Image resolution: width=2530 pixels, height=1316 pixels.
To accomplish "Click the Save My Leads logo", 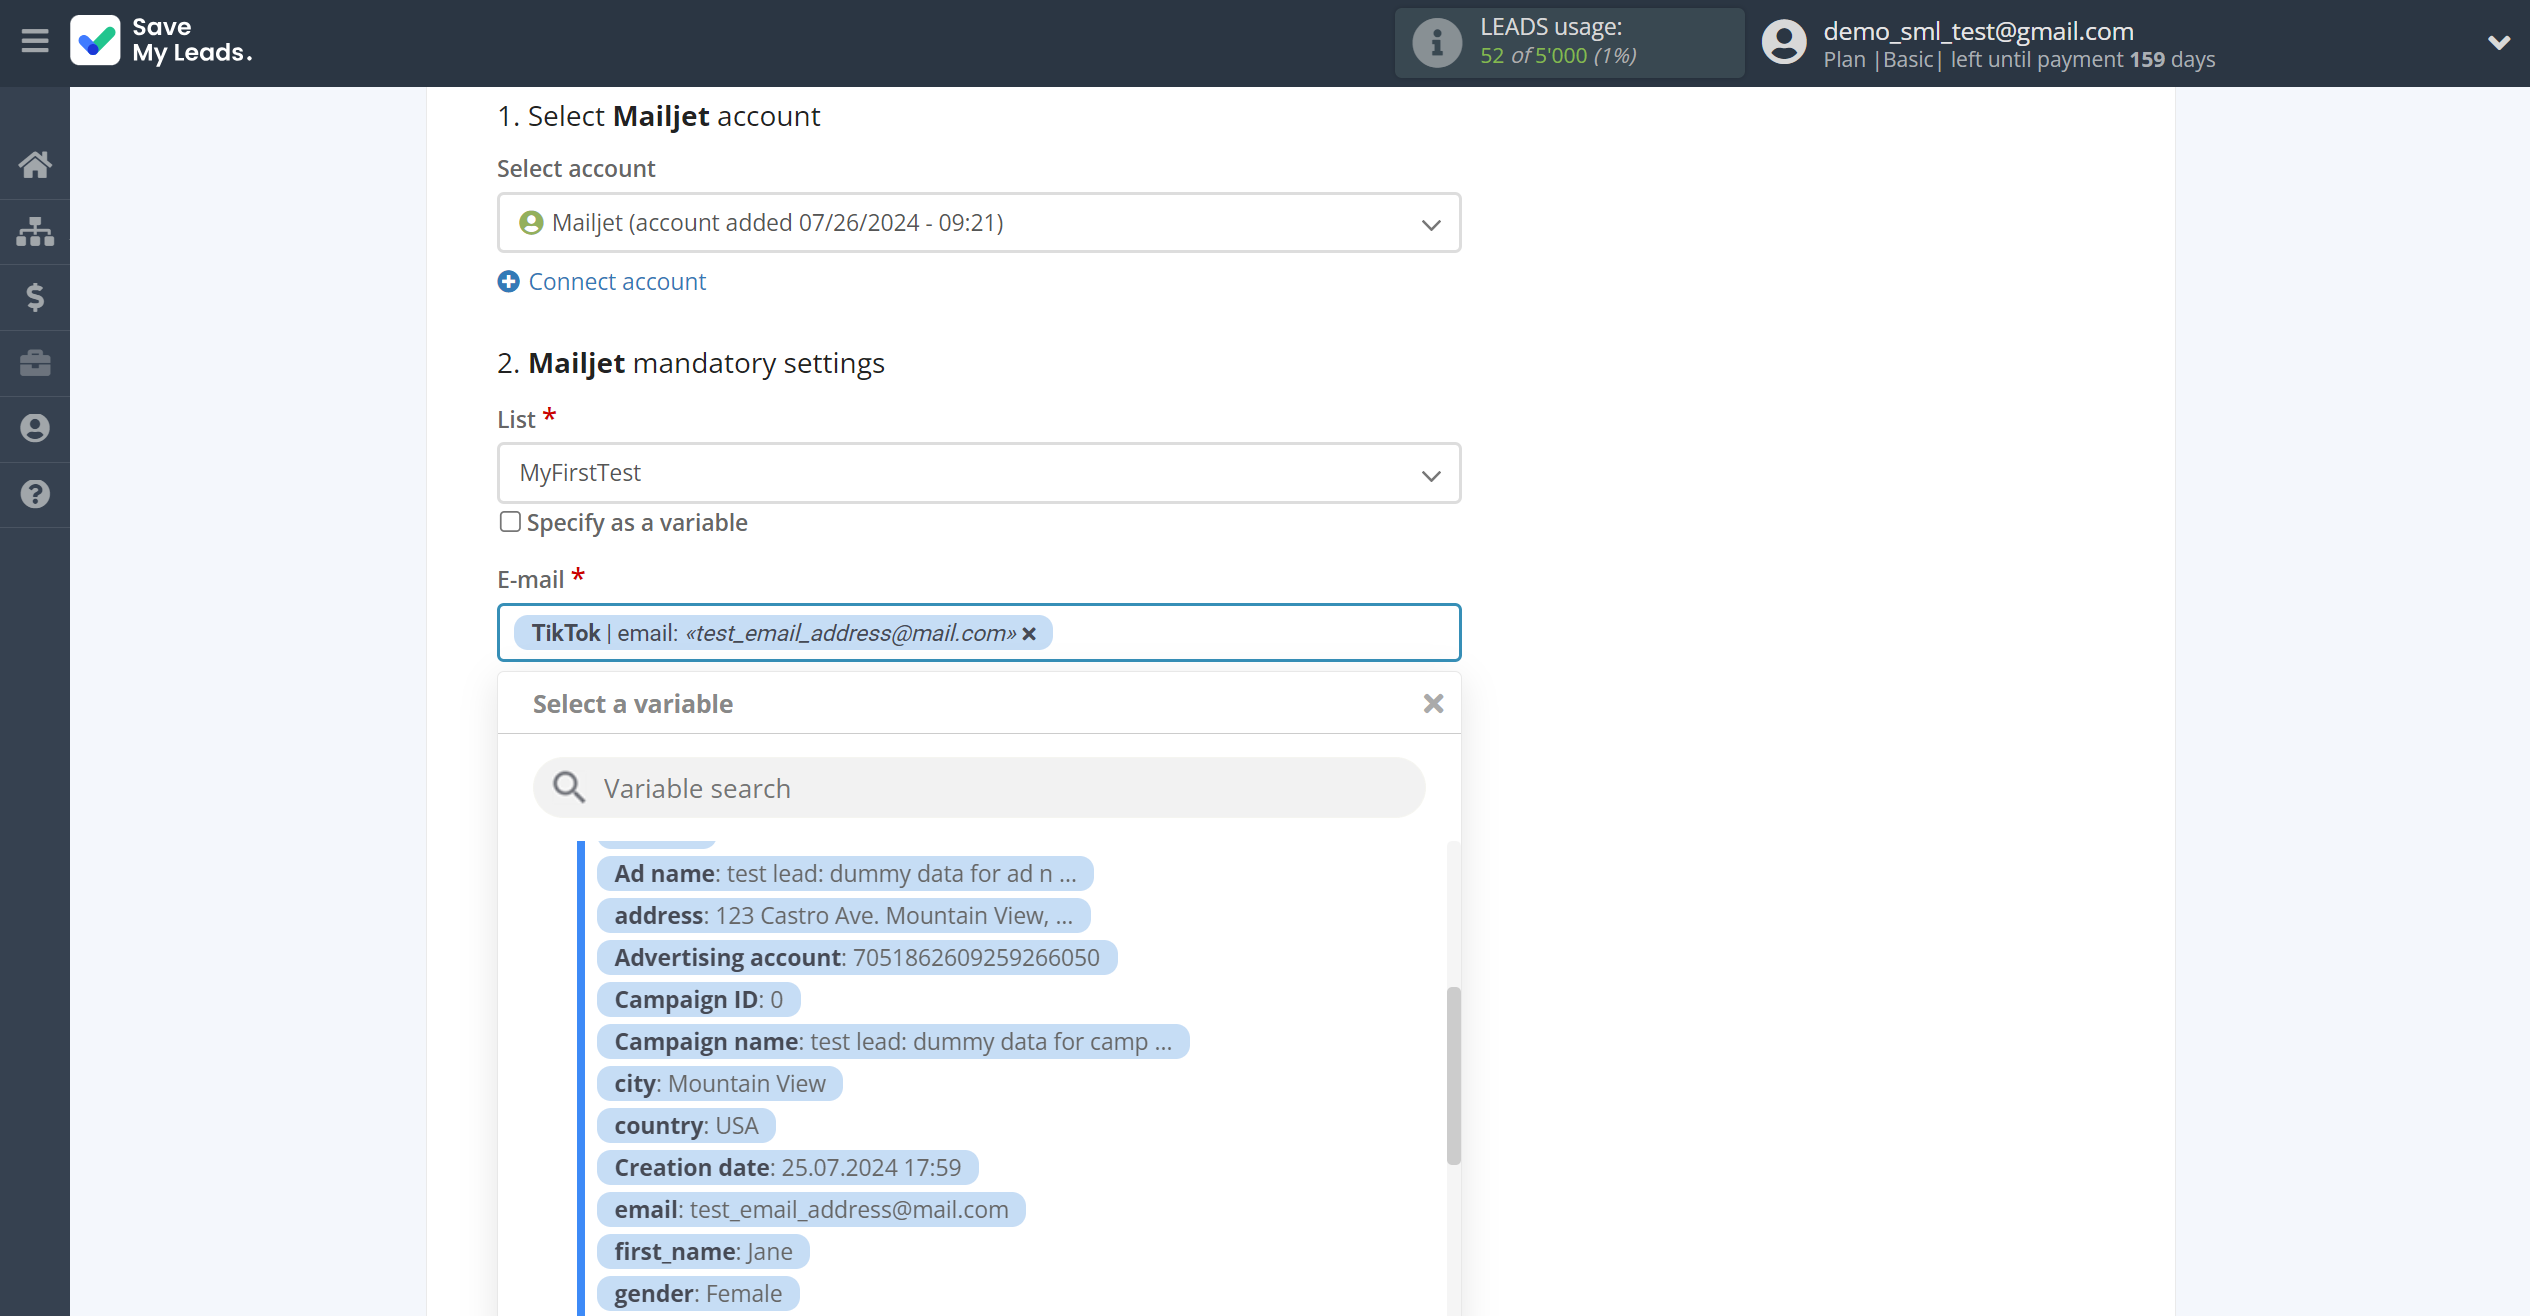I will [x=161, y=40].
